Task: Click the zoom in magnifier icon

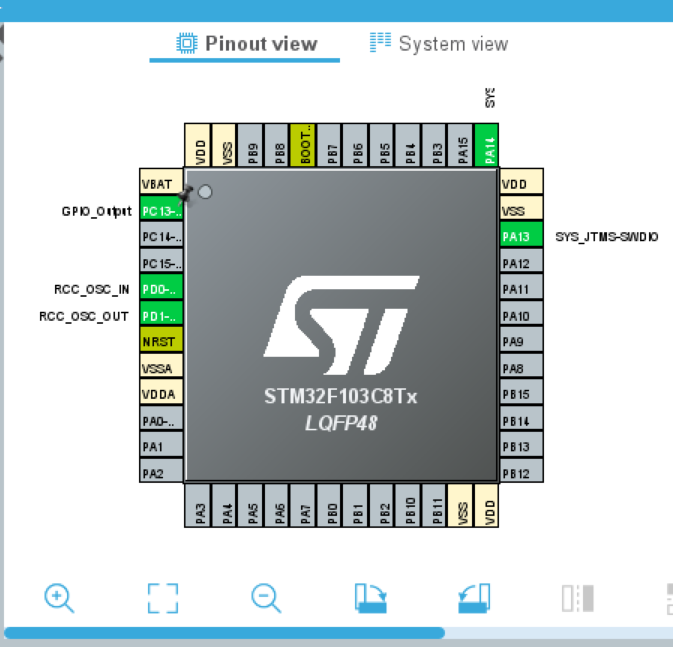Action: [x=59, y=598]
